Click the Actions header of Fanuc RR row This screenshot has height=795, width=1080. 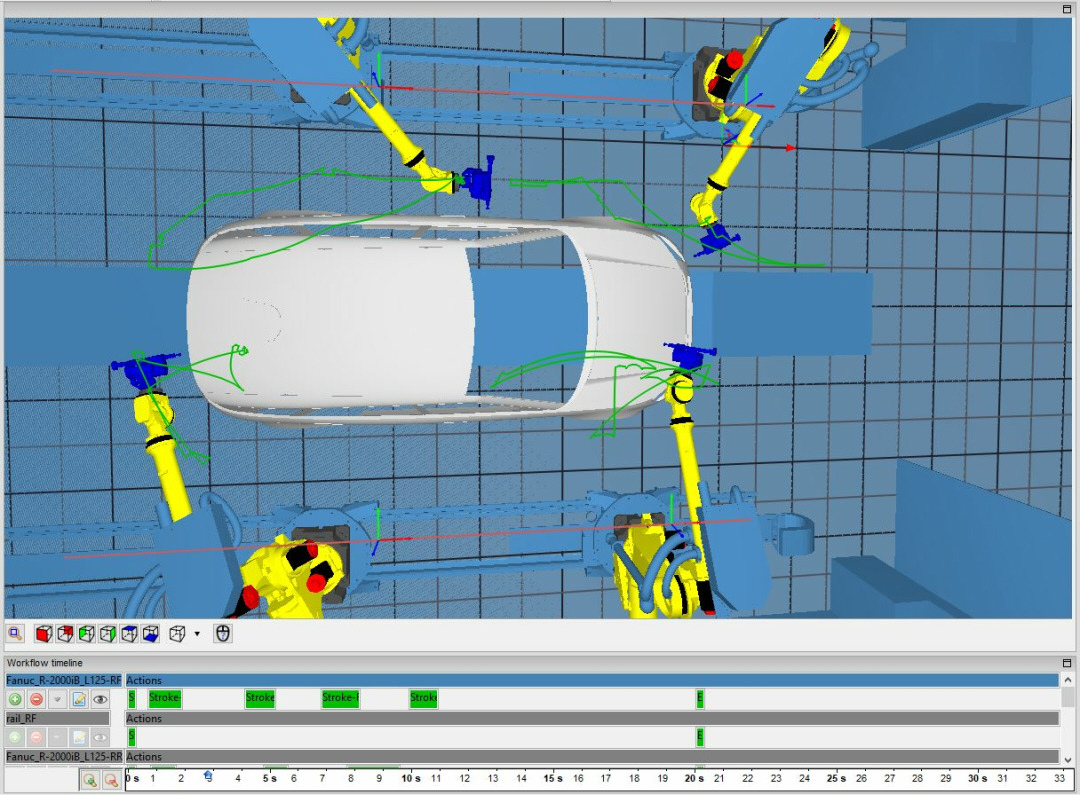point(592,756)
